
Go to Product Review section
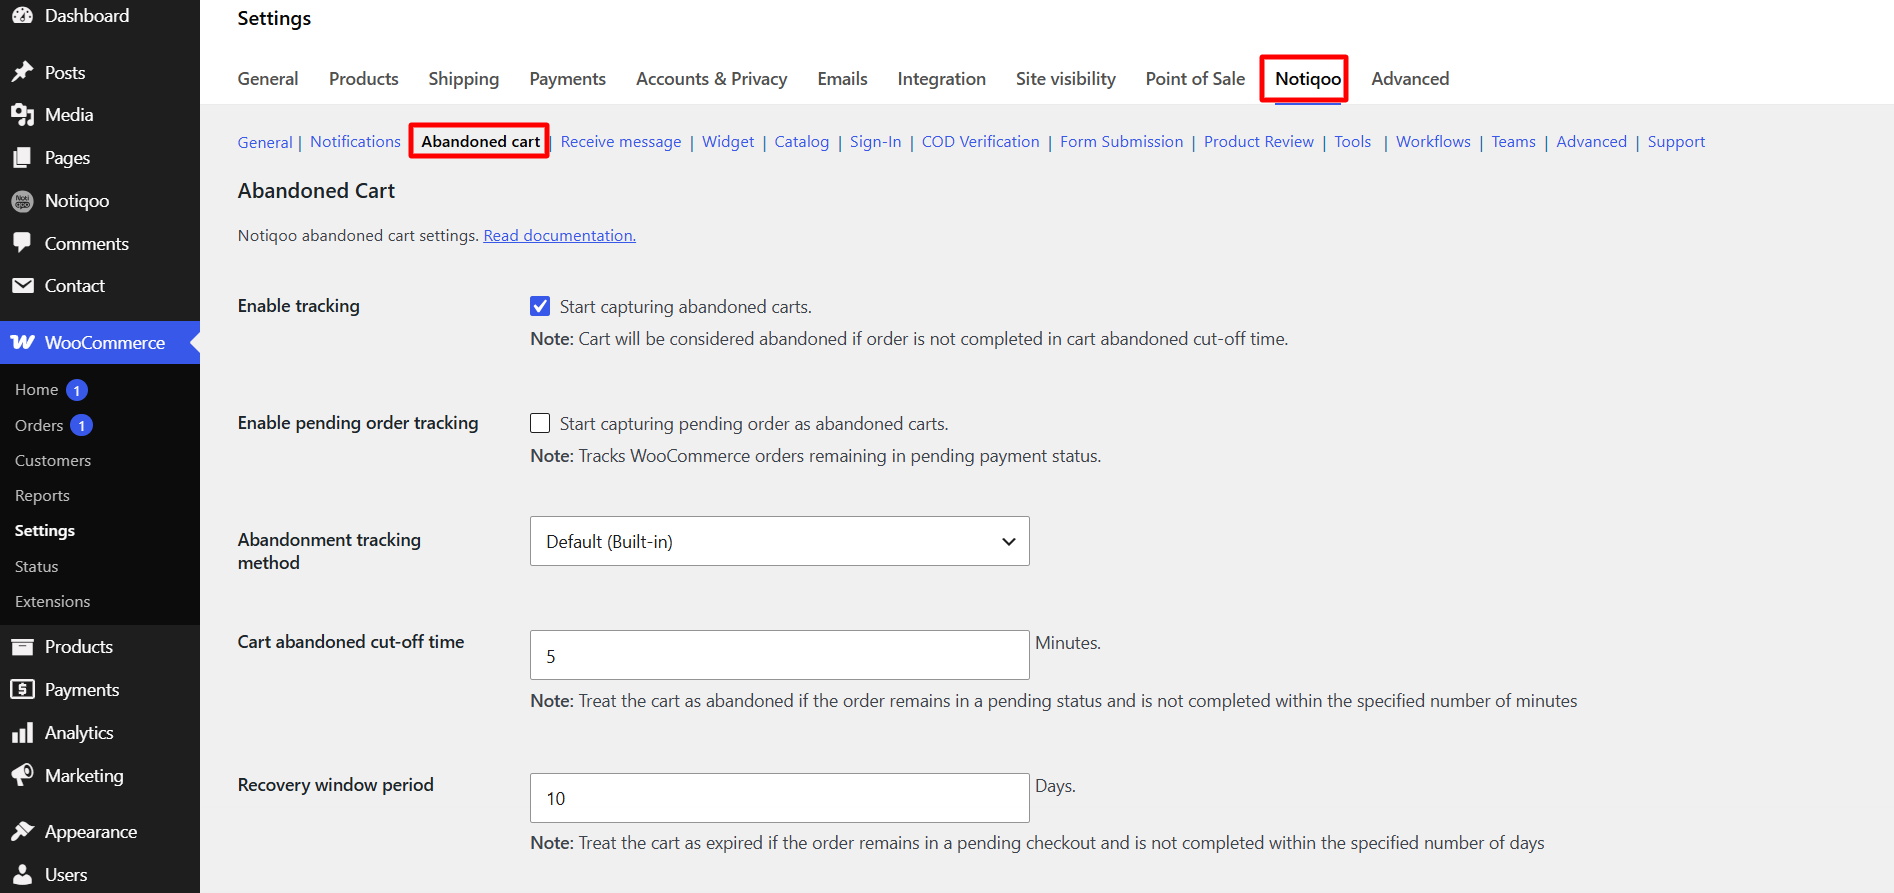pyautogui.click(x=1259, y=142)
